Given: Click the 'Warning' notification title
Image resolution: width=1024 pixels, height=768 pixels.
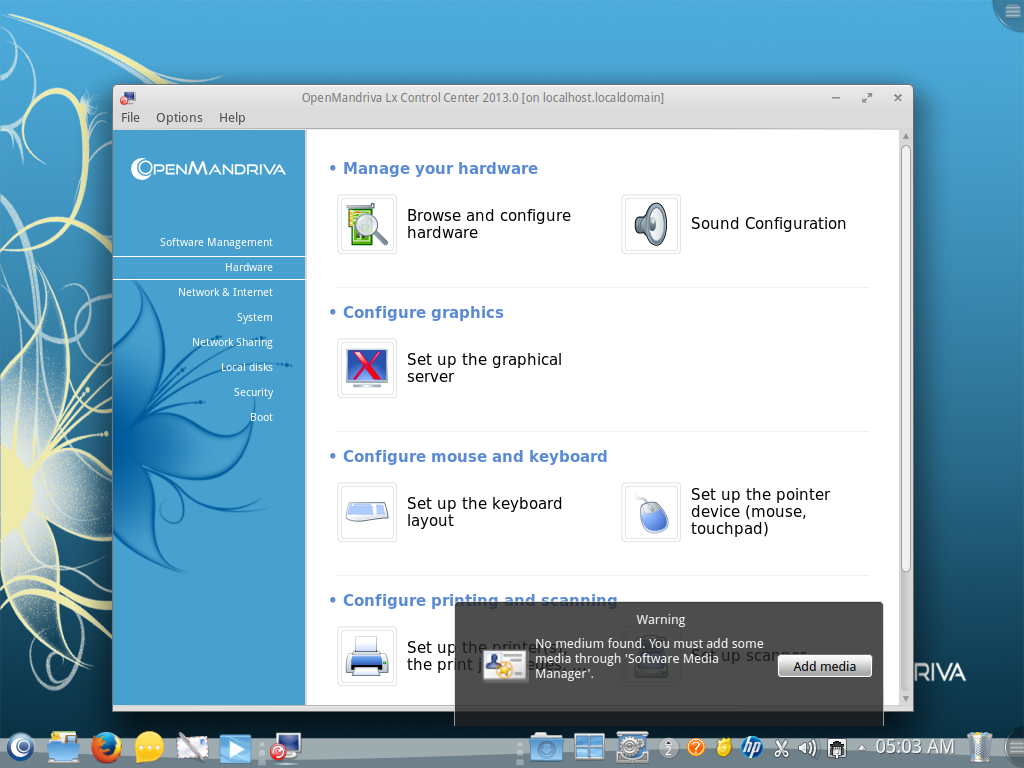Looking at the screenshot, I should 661,620.
